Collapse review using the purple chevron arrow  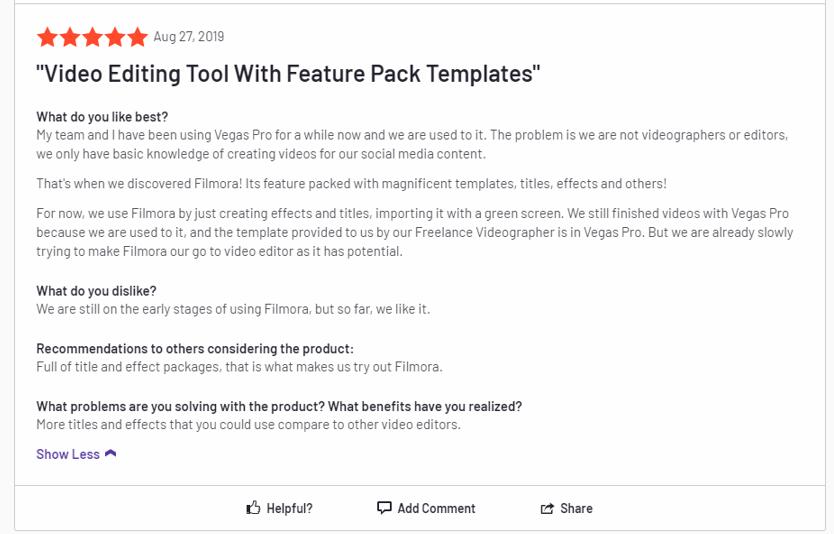coord(110,454)
